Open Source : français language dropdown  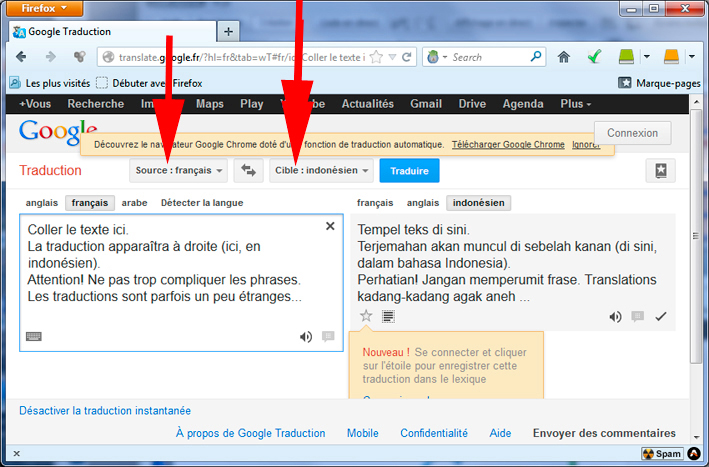(x=179, y=170)
